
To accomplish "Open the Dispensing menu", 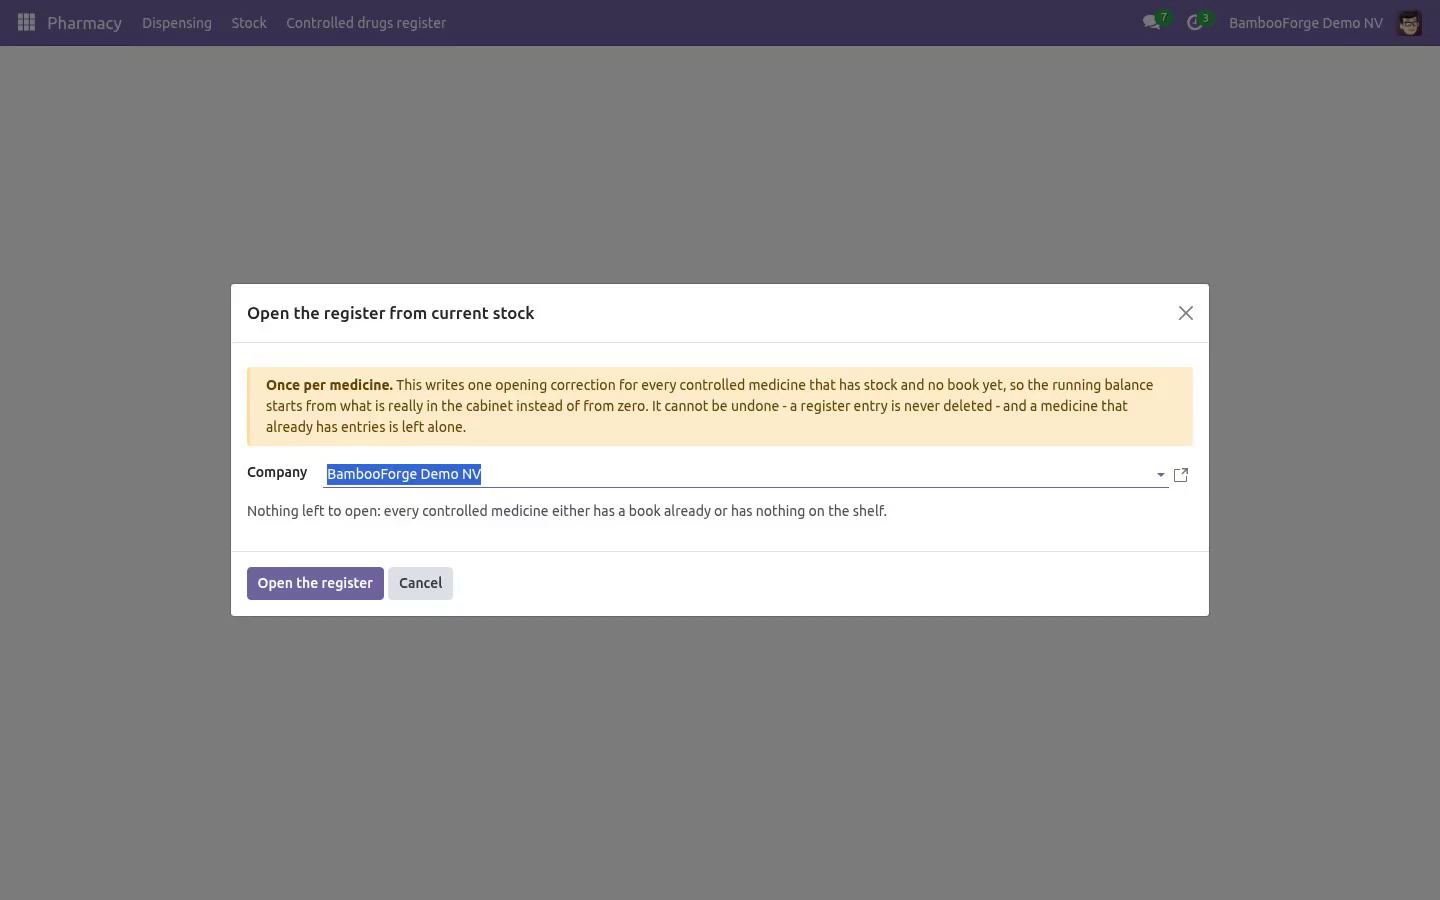I will (177, 23).
